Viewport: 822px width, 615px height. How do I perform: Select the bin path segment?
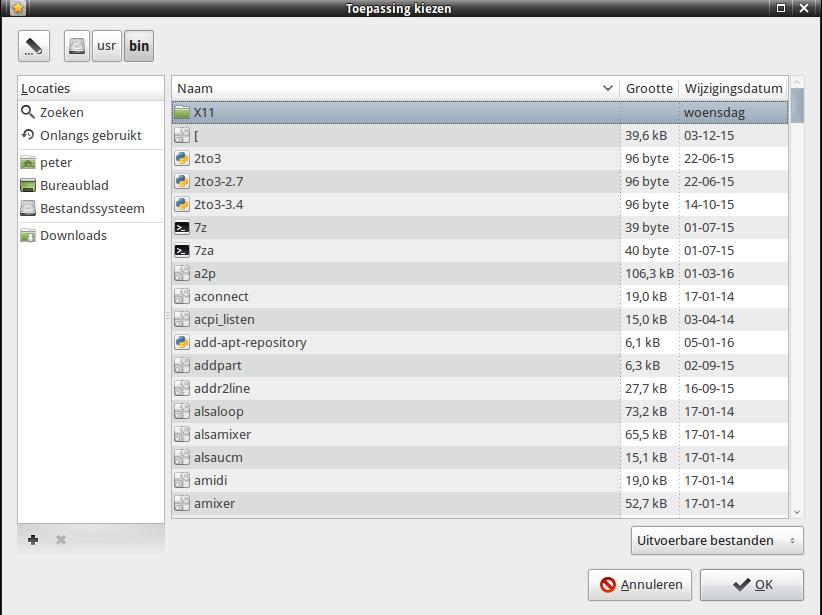pyautogui.click(x=139, y=46)
